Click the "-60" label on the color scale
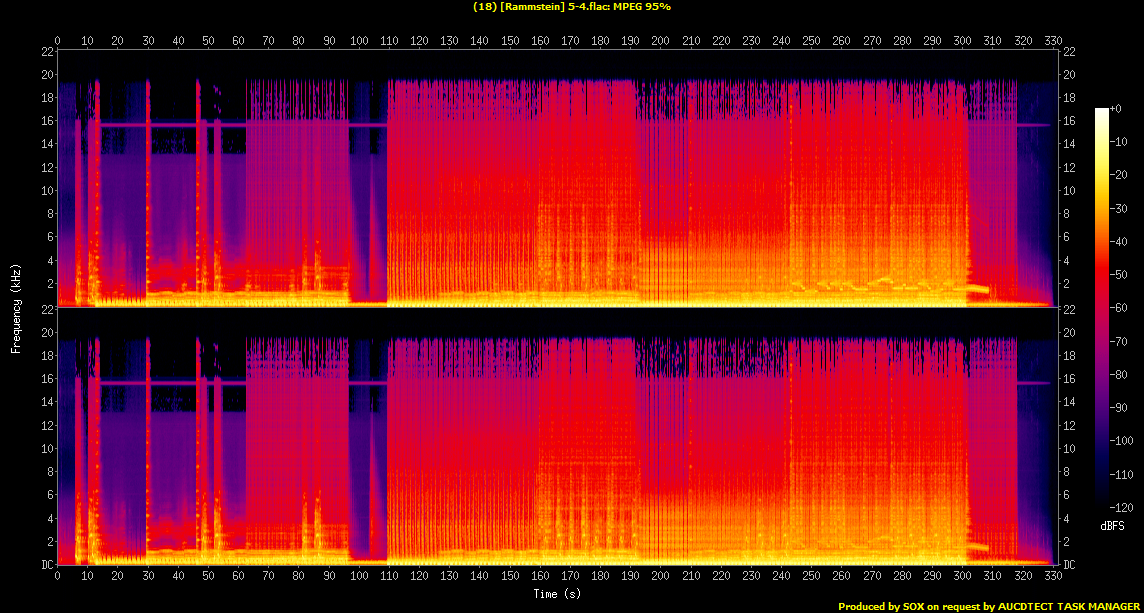1144x613 pixels. click(1118, 309)
